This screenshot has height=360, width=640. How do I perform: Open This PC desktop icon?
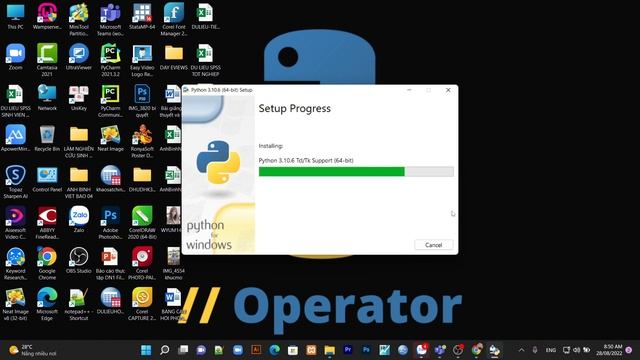click(x=16, y=16)
